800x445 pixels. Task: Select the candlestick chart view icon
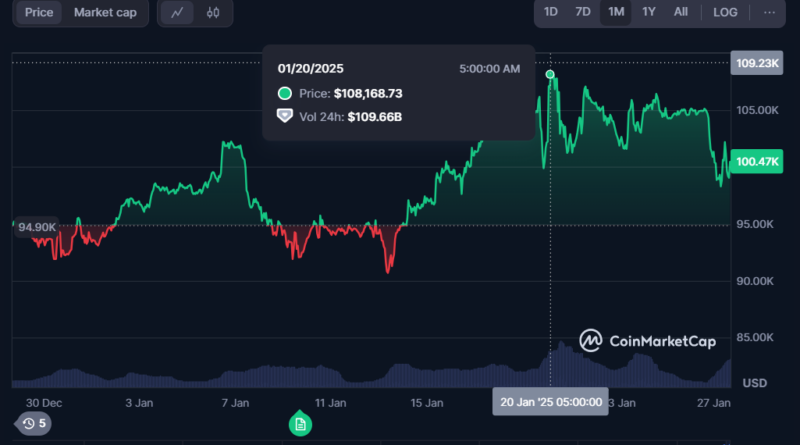point(213,12)
